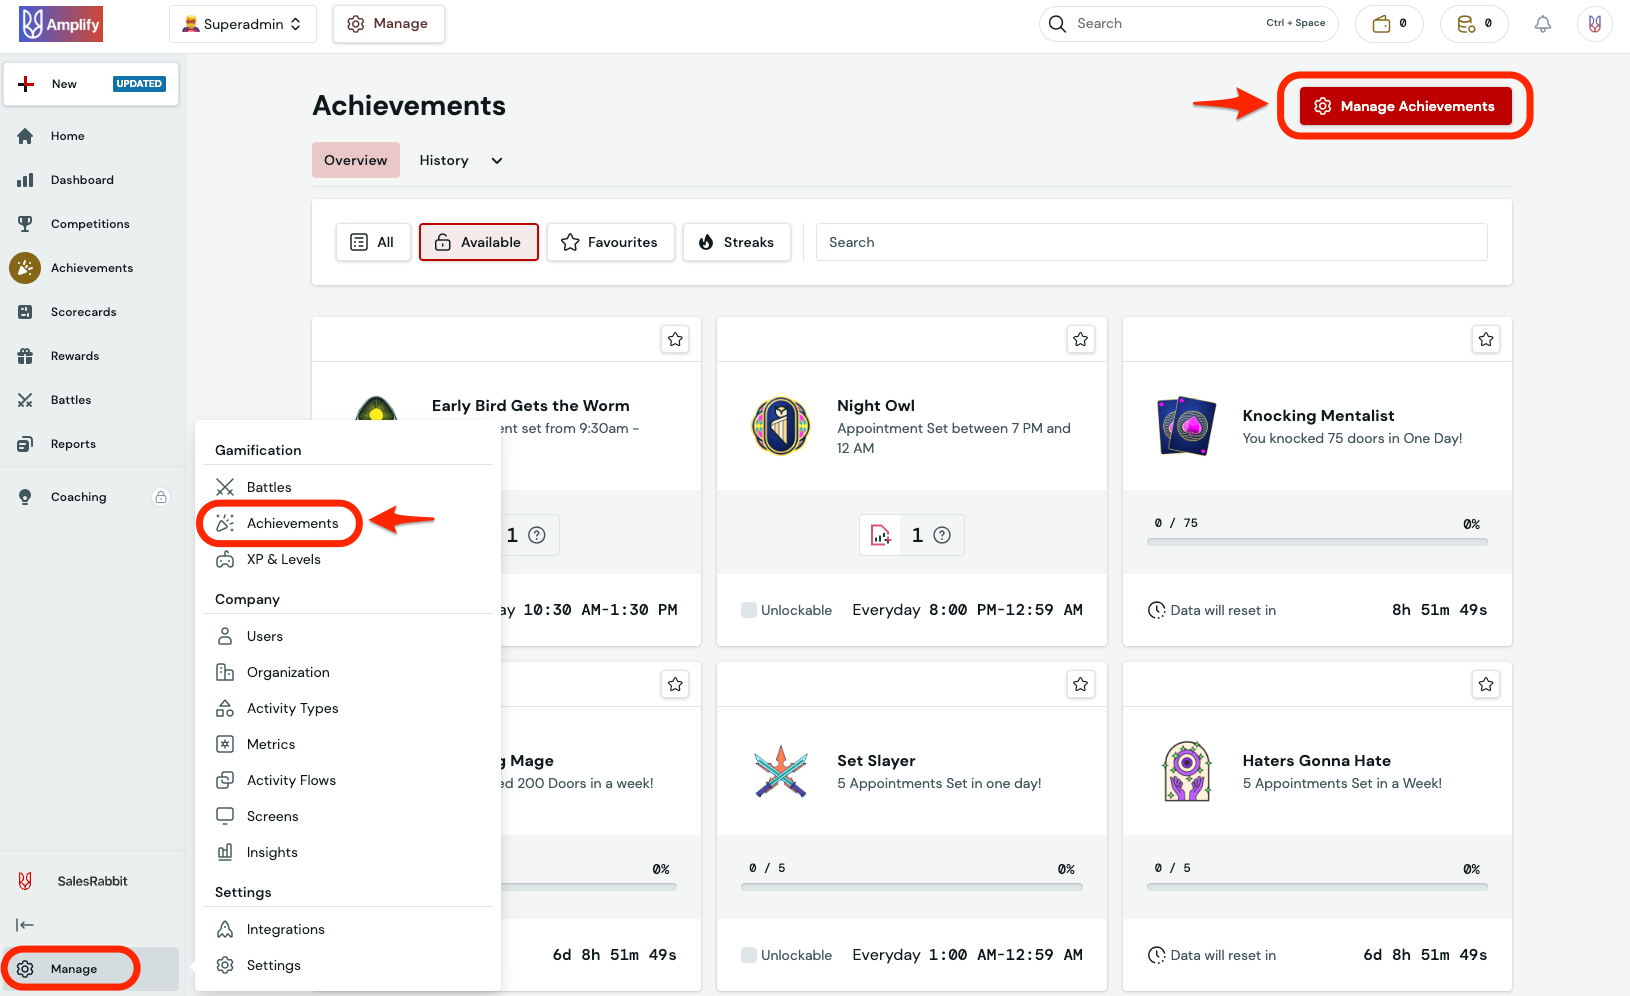Collapse the left sidebar with the arrow

(x=24, y=924)
